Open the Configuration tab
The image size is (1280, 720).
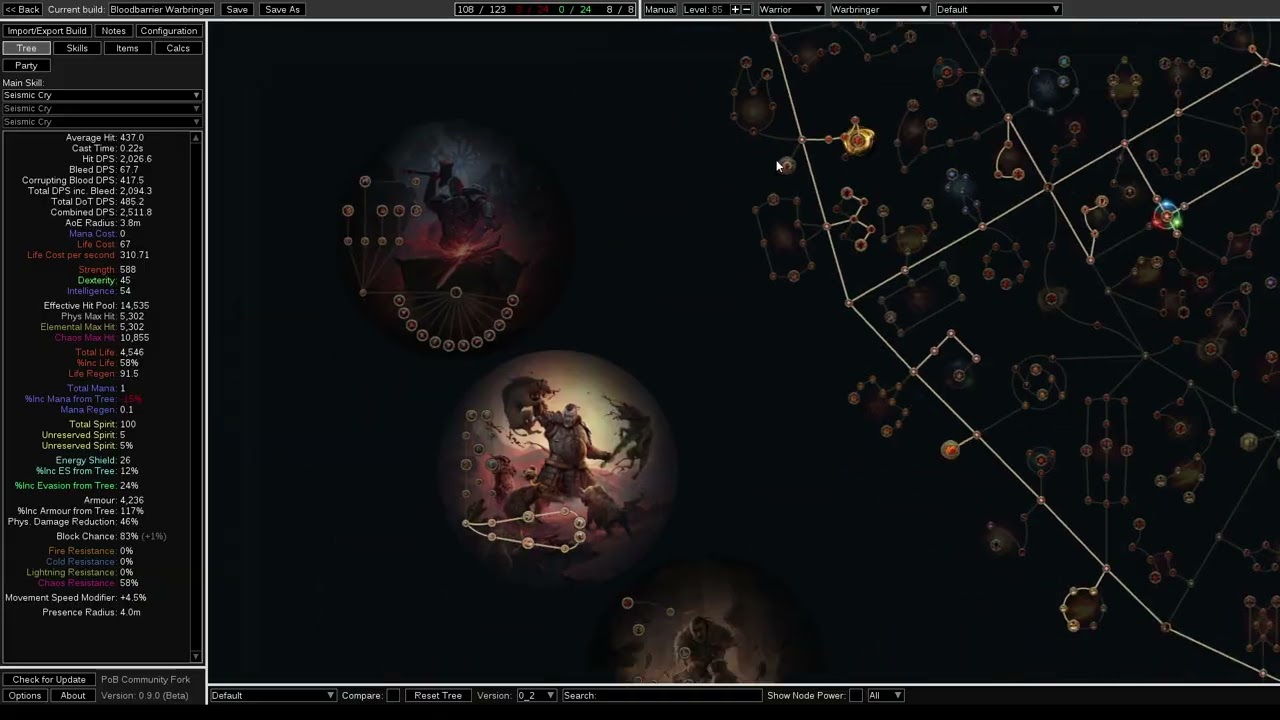pyautogui.click(x=168, y=31)
